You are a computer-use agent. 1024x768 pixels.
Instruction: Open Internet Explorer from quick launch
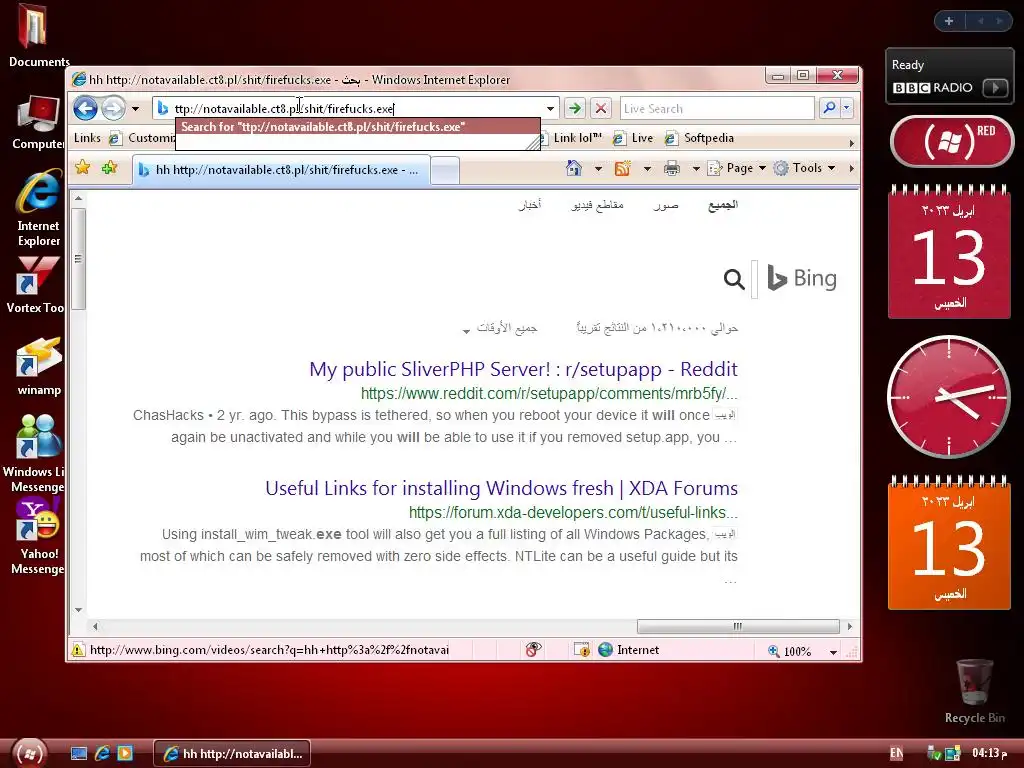[x=103, y=754]
